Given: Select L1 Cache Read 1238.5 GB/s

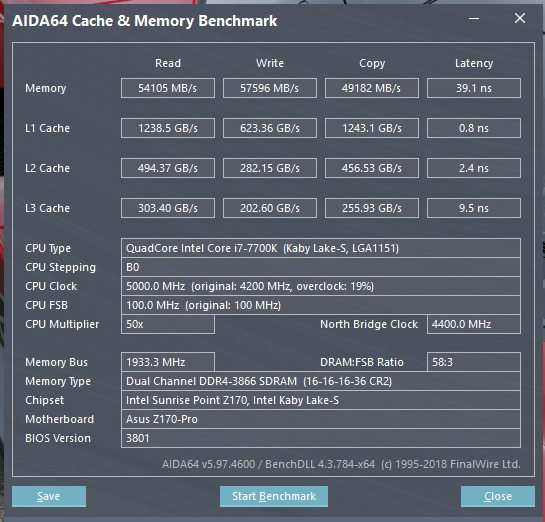Looking at the screenshot, I should point(168,128).
